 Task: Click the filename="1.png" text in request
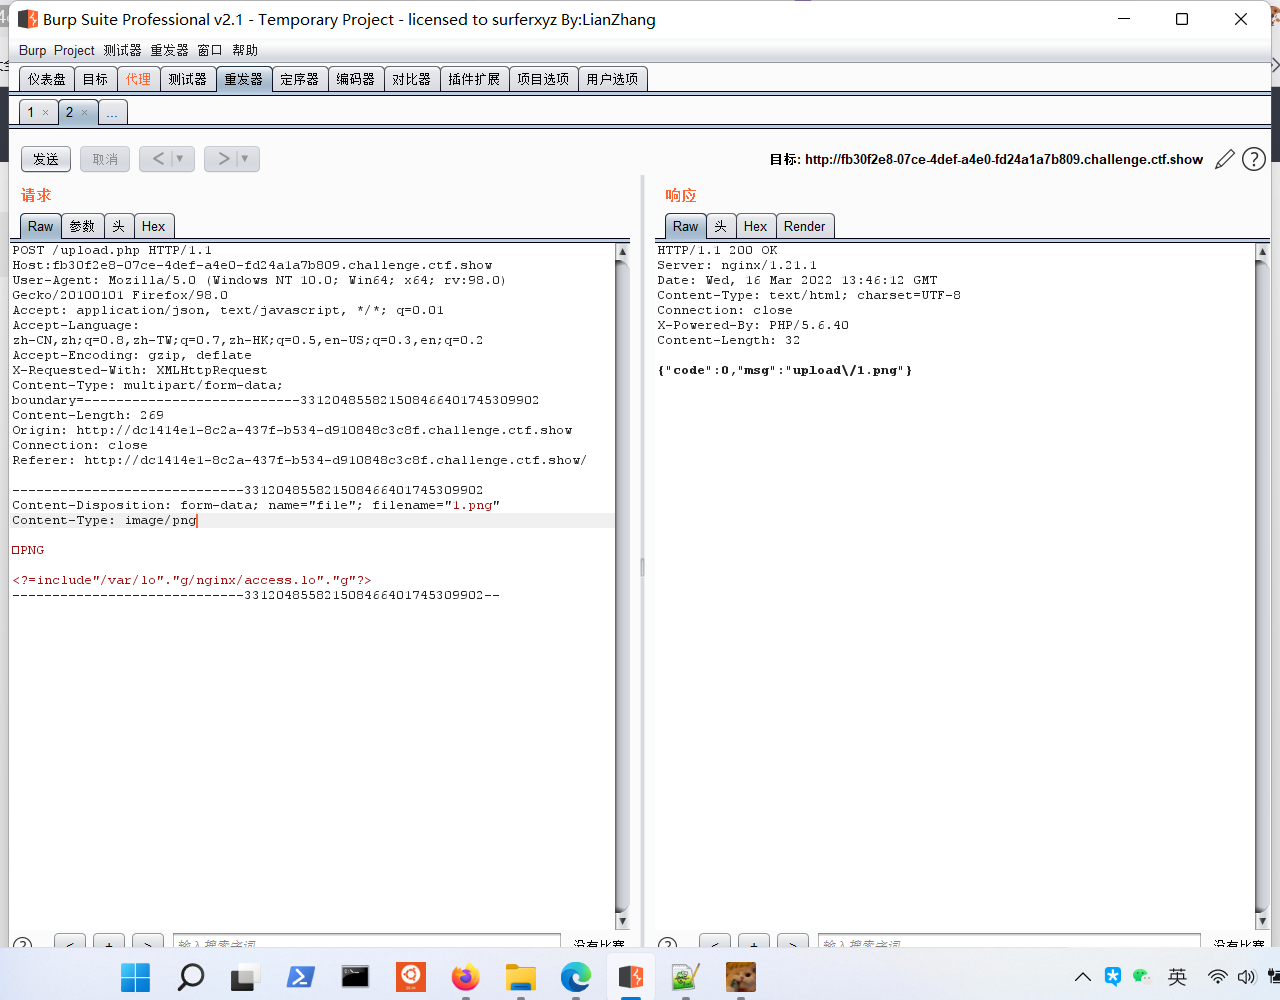(436, 505)
